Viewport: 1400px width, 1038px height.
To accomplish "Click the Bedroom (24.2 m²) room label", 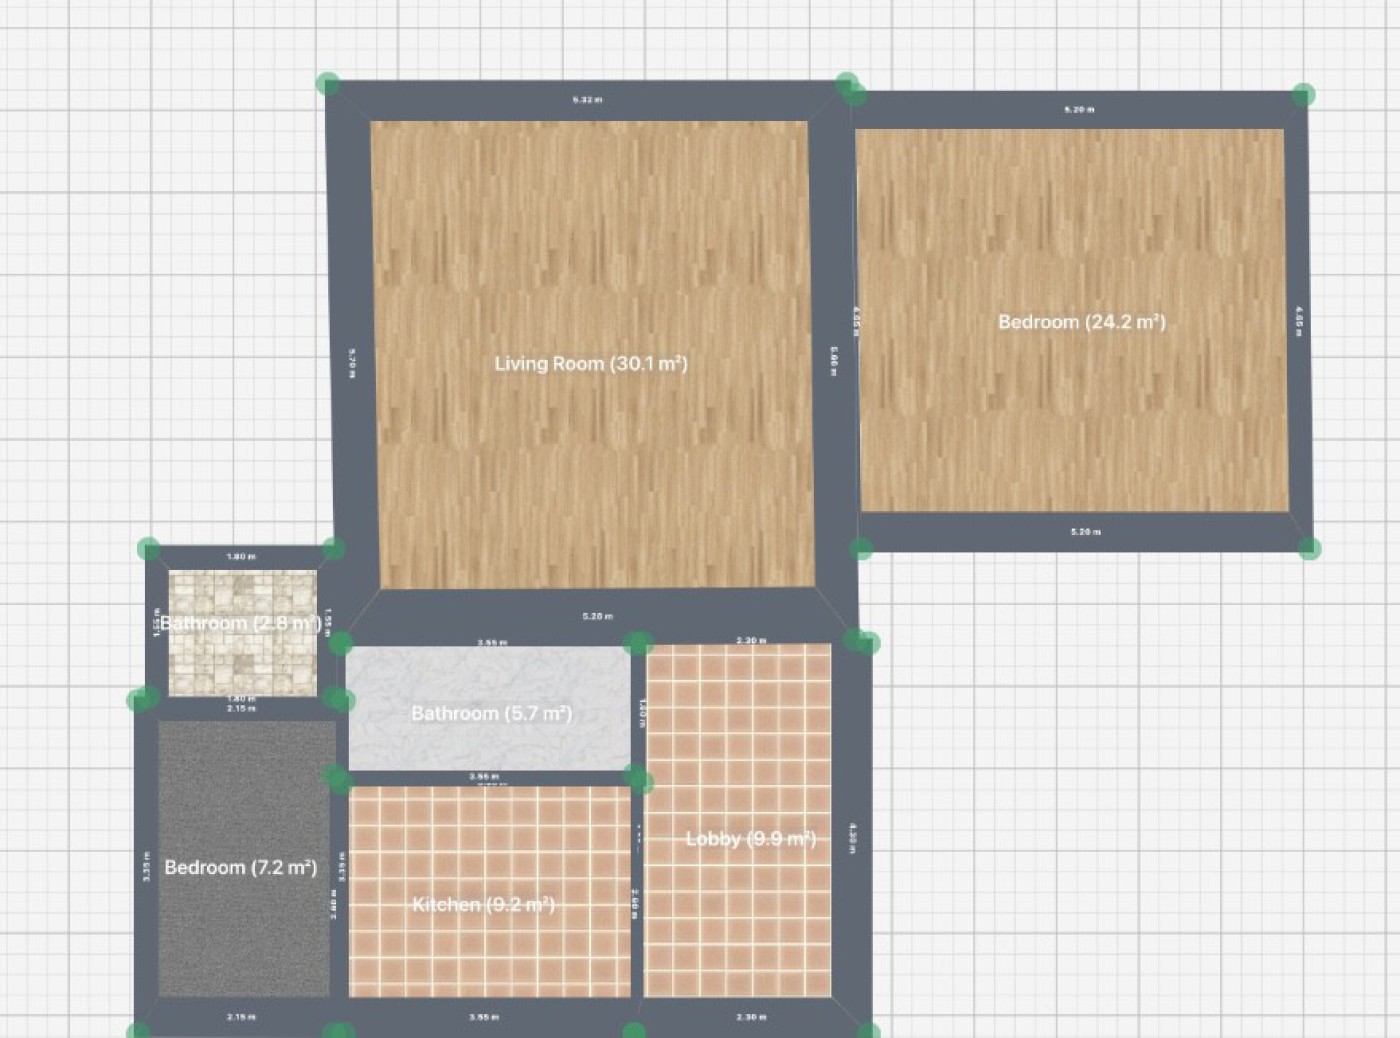I will pos(1081,322).
